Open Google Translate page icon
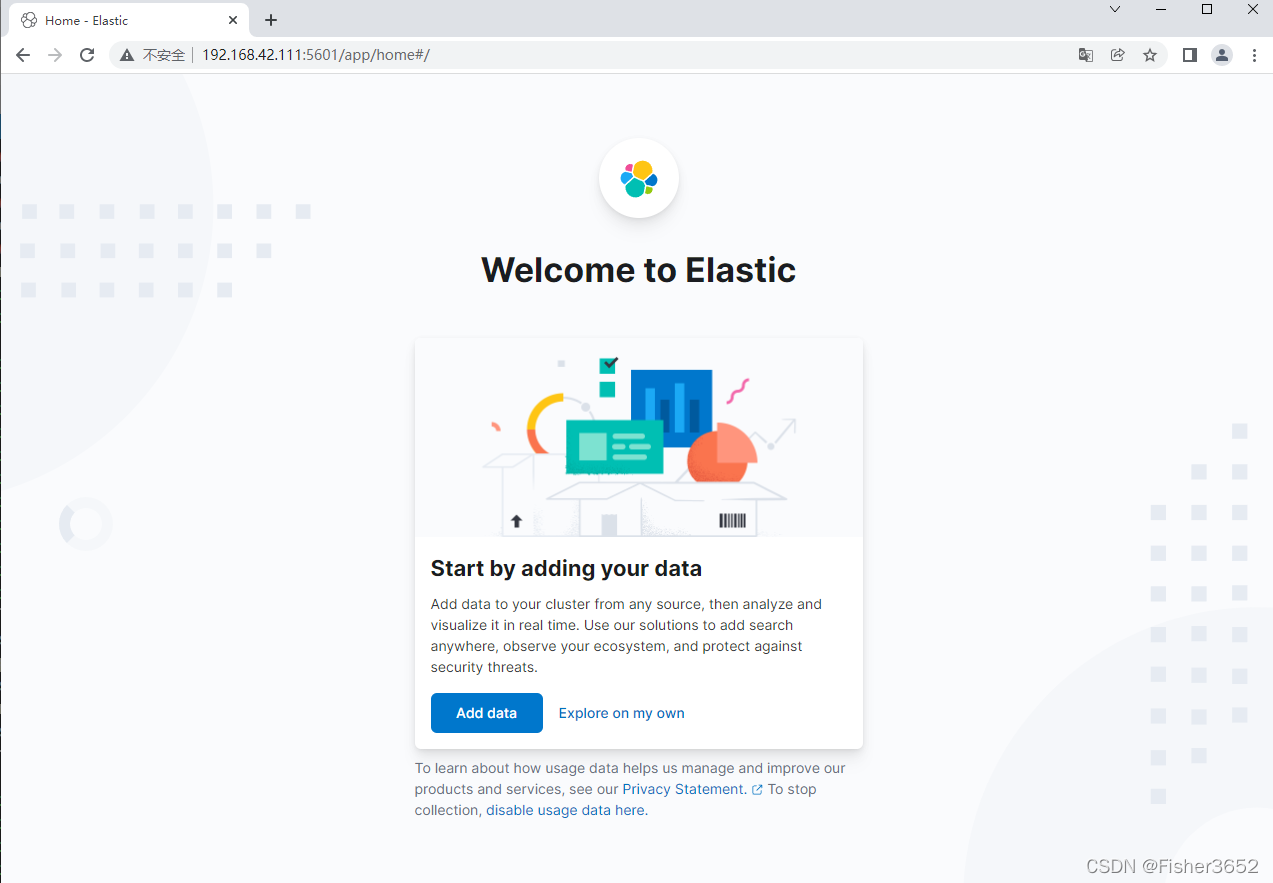 1086,55
